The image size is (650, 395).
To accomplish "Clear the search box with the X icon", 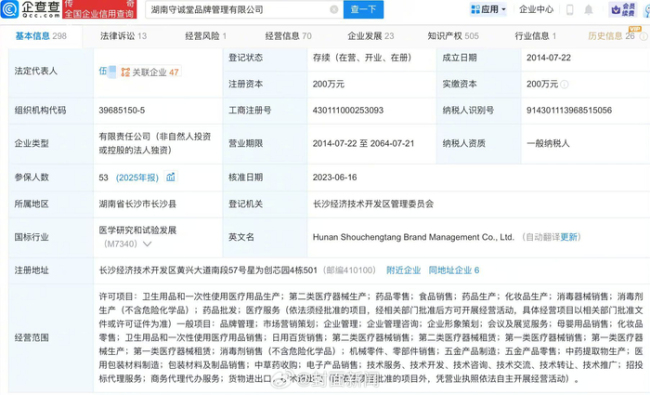I will pos(334,10).
